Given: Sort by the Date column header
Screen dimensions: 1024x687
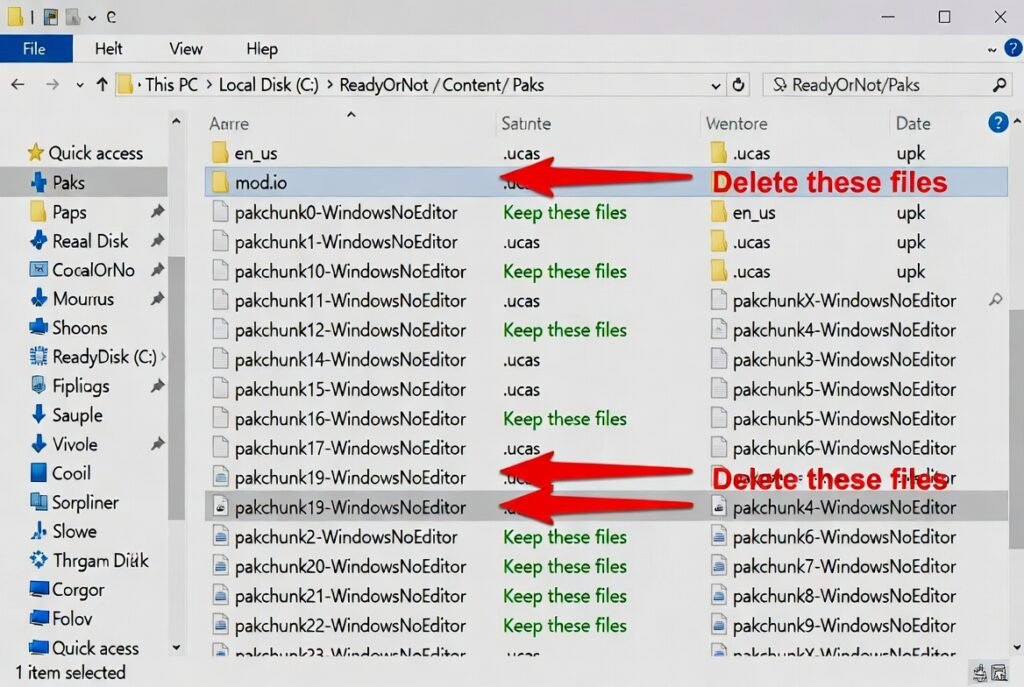Looking at the screenshot, I should click(x=913, y=124).
